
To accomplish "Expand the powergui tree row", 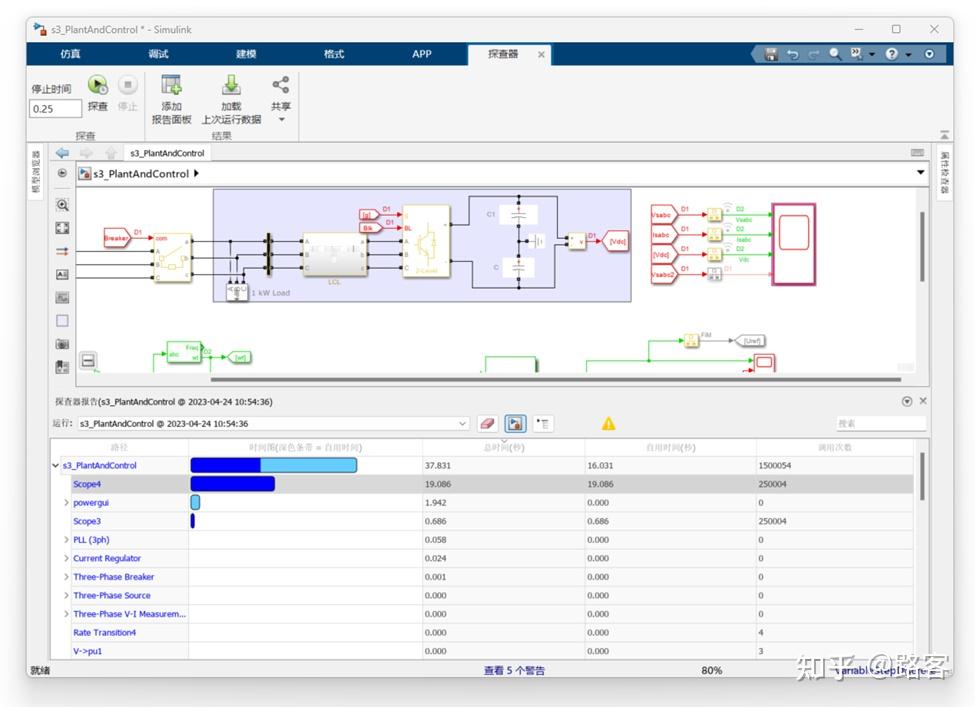I will click(x=66, y=502).
